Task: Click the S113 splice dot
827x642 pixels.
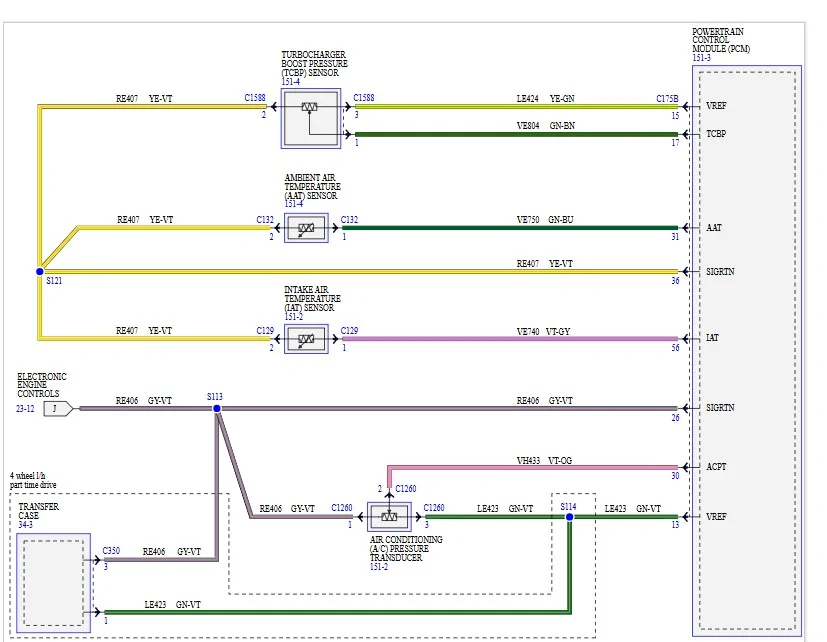Action: [x=217, y=408]
